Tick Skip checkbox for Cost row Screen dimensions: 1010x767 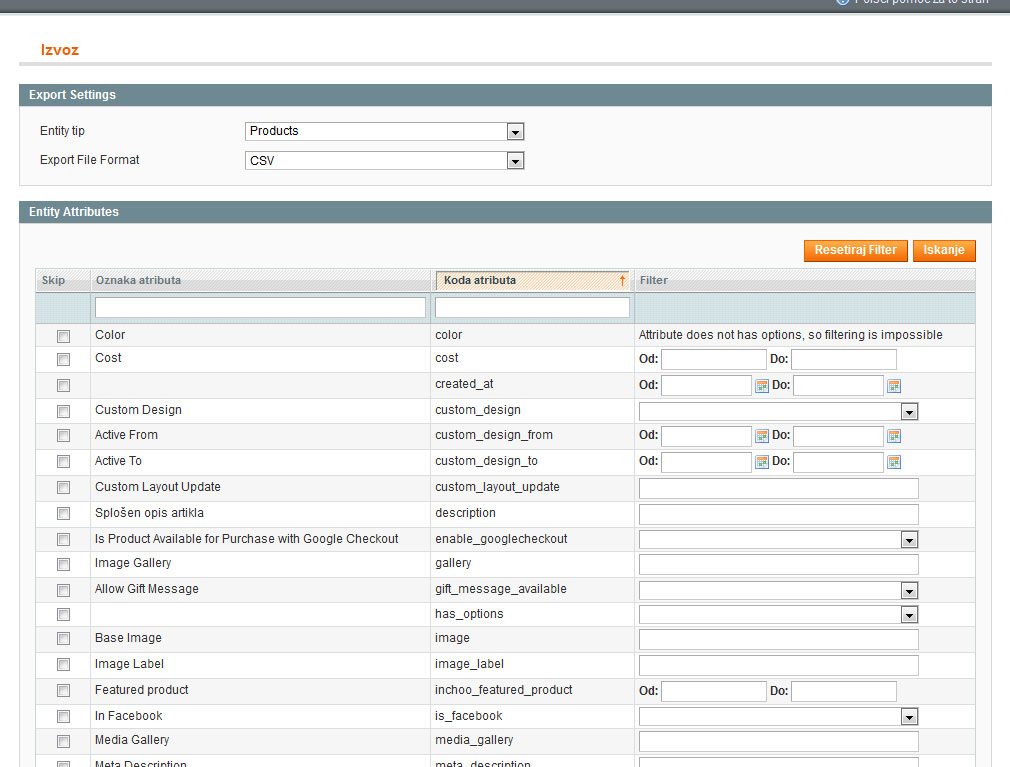pos(63,359)
